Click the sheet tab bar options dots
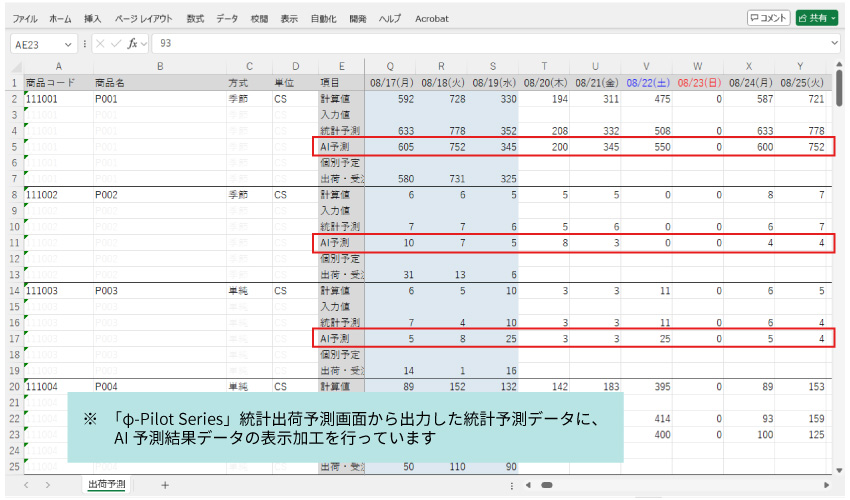This screenshot has width=850, height=500. [512, 485]
